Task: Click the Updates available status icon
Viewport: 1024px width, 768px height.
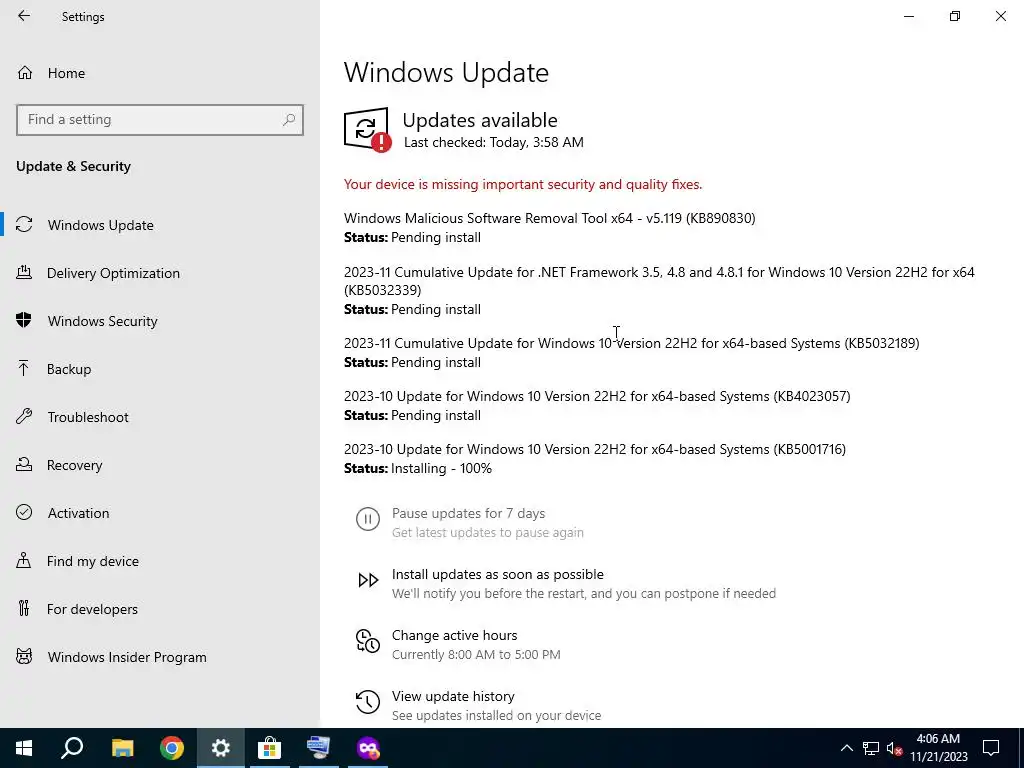Action: (368, 130)
